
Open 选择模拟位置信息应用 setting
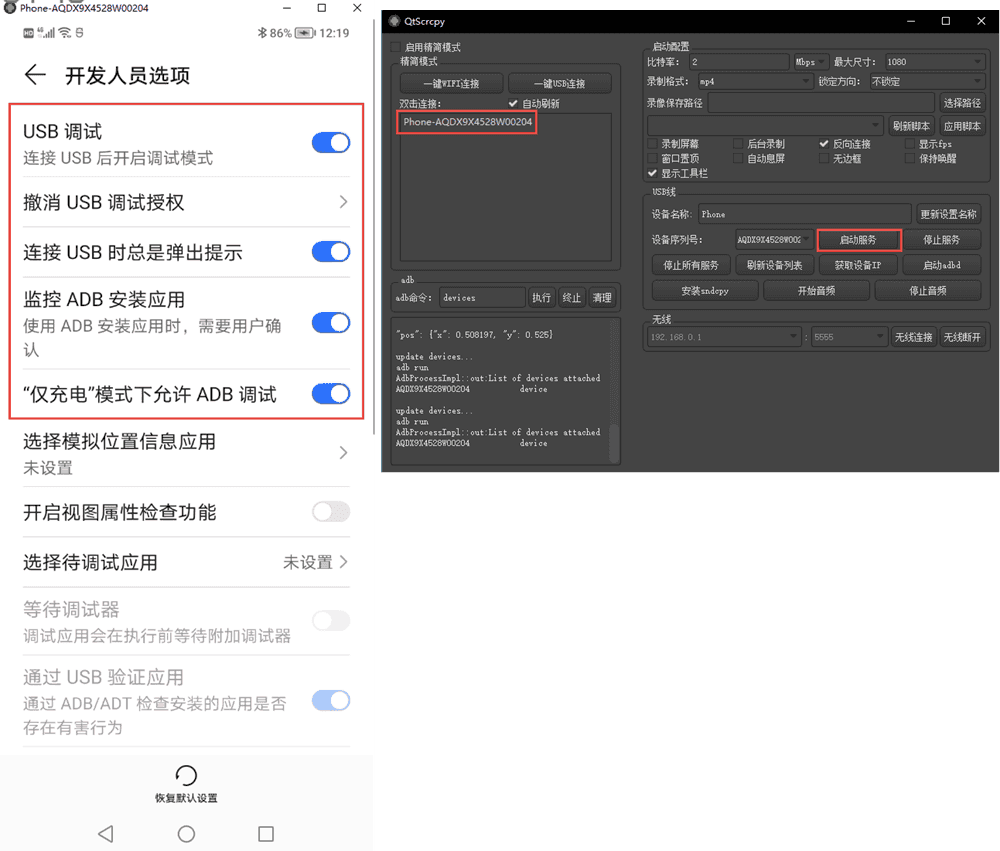(x=186, y=453)
